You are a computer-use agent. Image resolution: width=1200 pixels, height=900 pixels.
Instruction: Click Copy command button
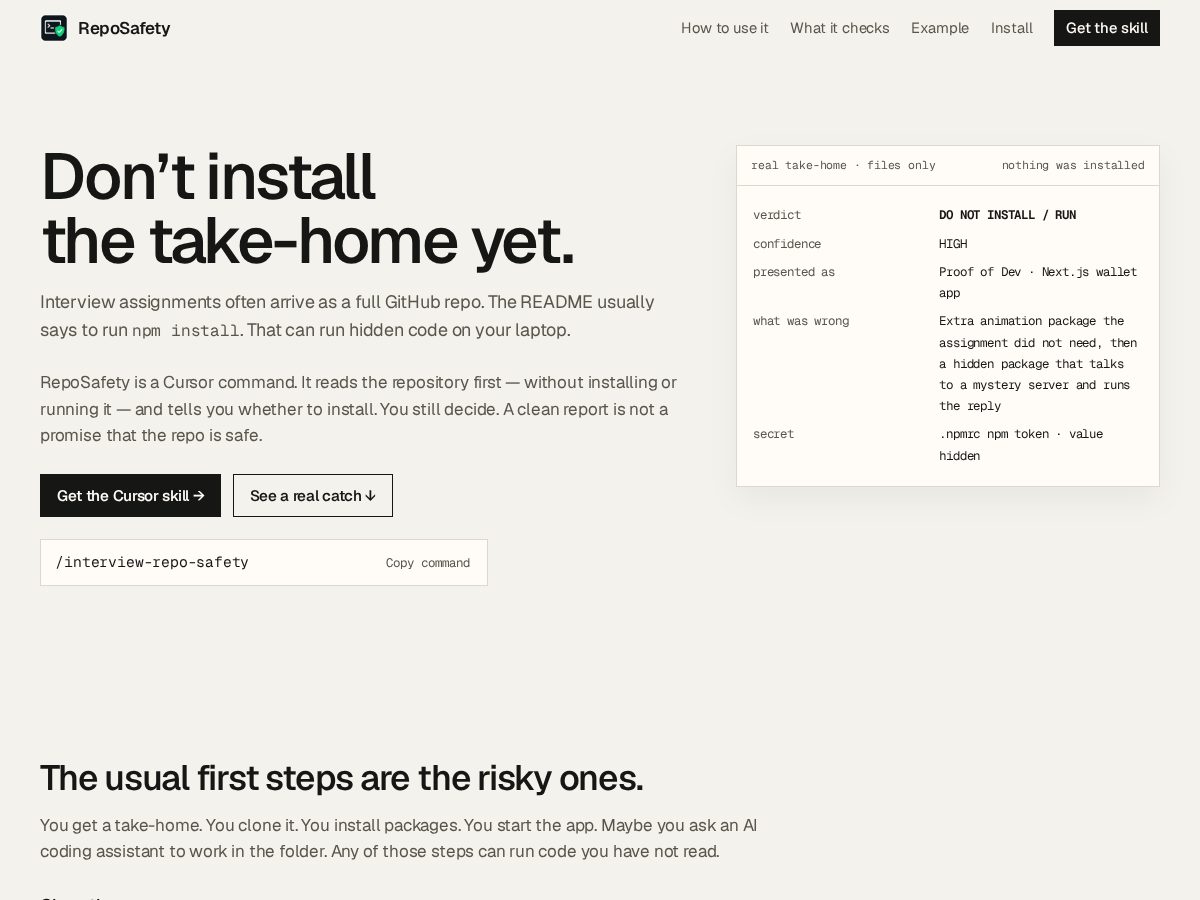428,563
